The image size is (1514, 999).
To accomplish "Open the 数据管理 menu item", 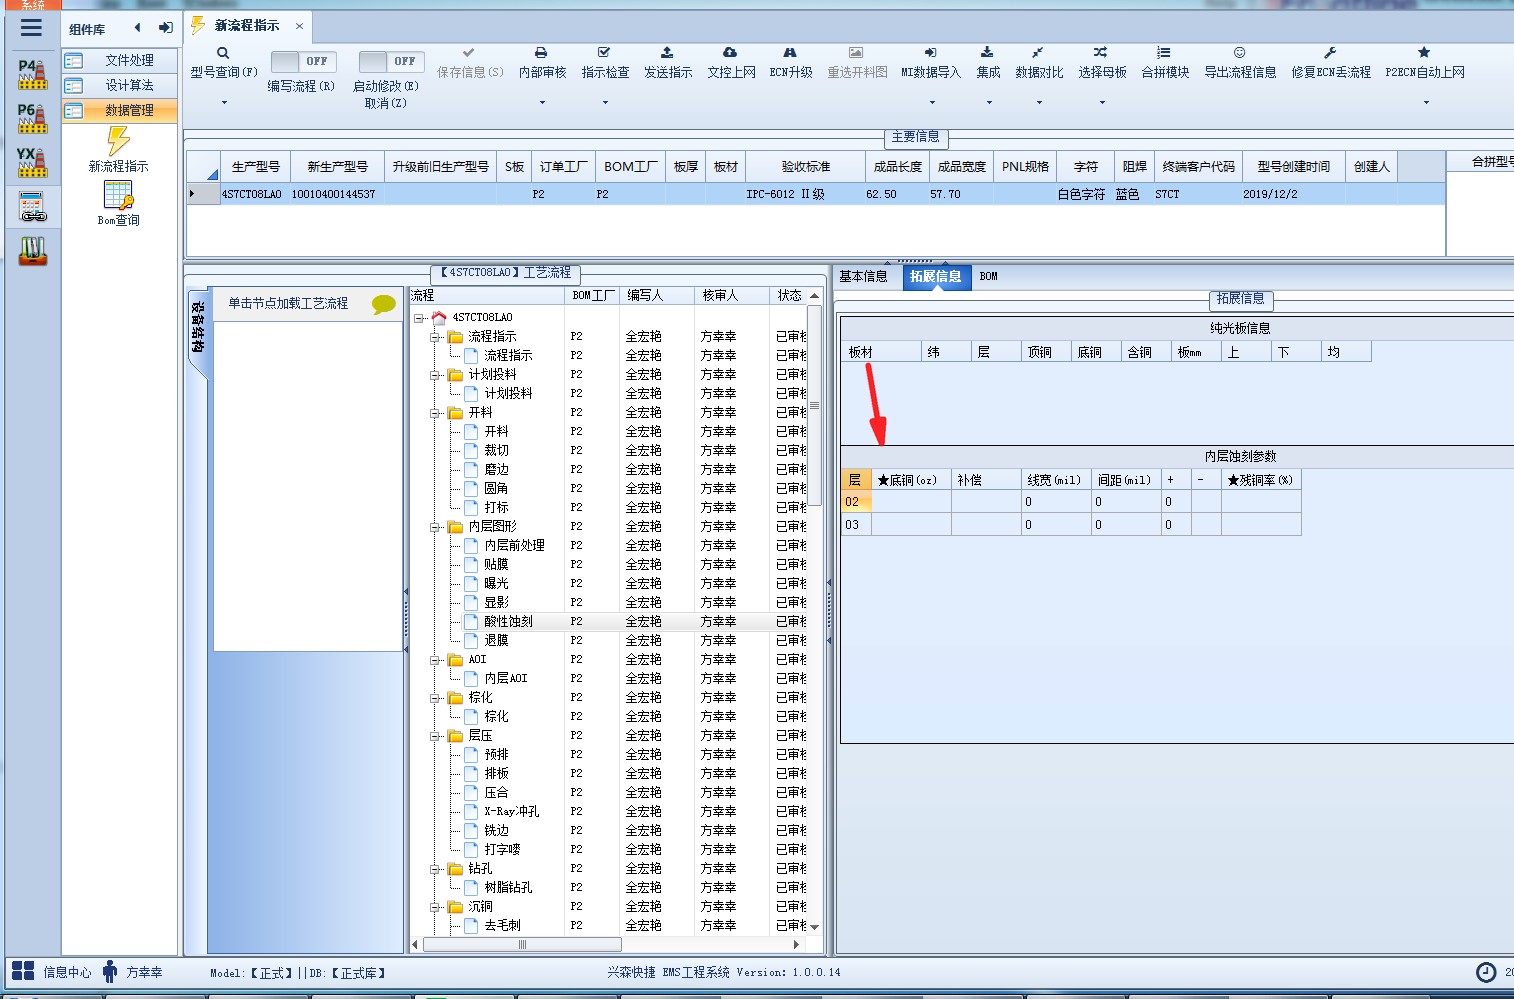I will point(119,110).
